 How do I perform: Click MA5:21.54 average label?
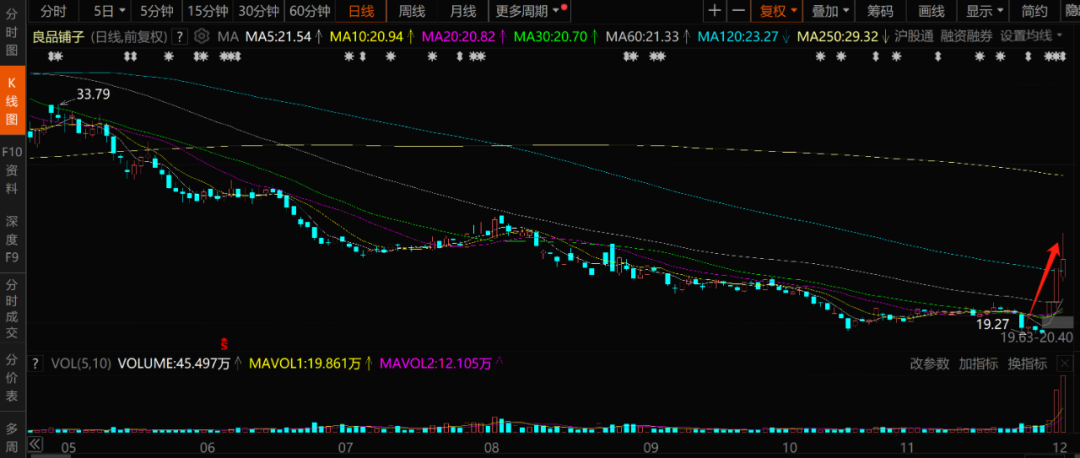(276, 37)
